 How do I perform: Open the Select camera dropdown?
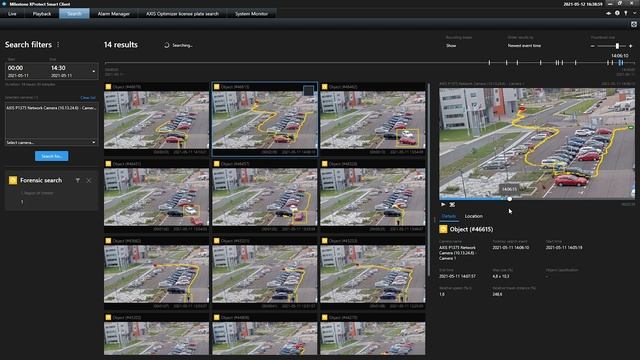click(x=51, y=142)
